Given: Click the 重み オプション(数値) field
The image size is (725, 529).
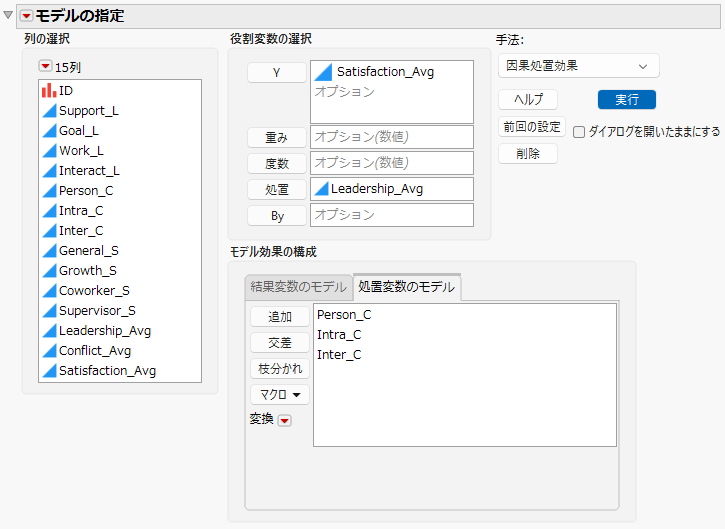Looking at the screenshot, I should pos(392,137).
